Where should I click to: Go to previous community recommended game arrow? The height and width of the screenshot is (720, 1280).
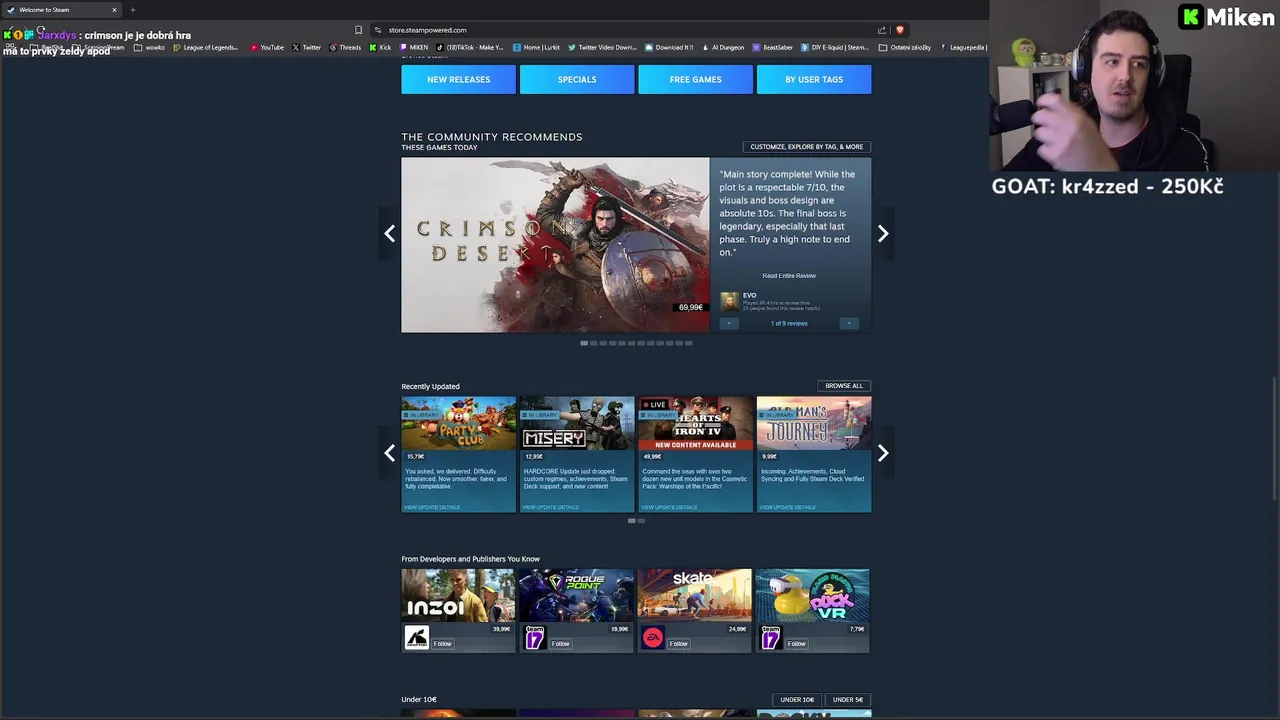[x=390, y=233]
